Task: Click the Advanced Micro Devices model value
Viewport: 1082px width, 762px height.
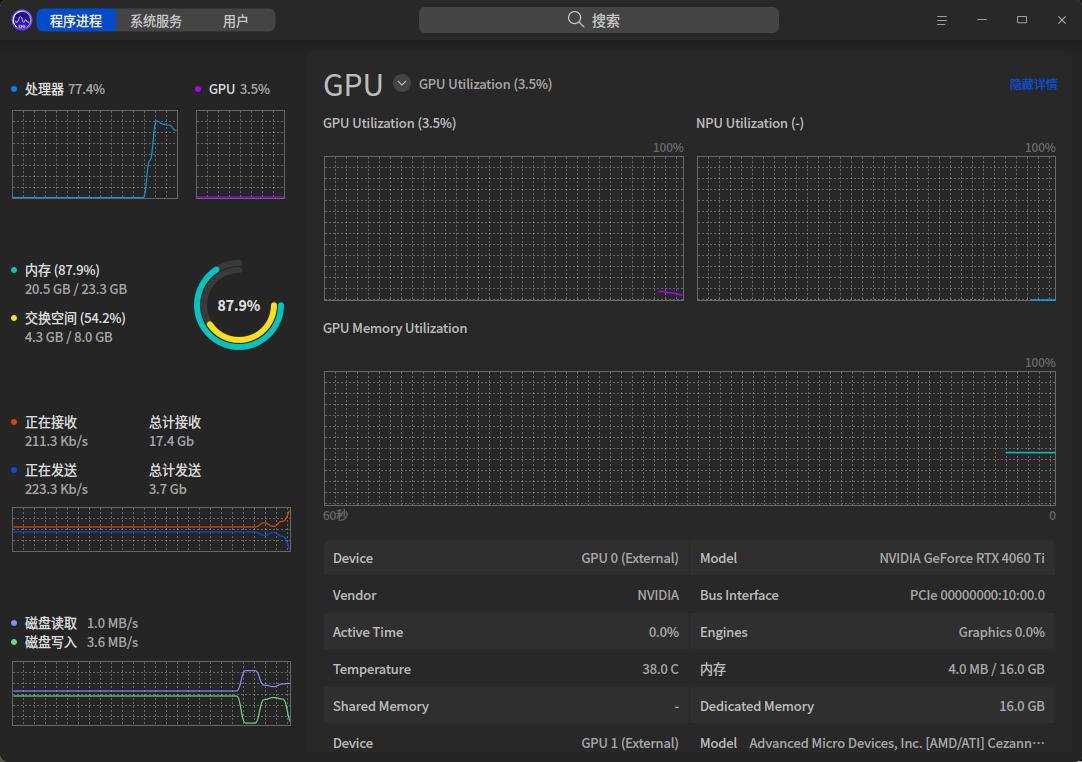Action: [897, 743]
